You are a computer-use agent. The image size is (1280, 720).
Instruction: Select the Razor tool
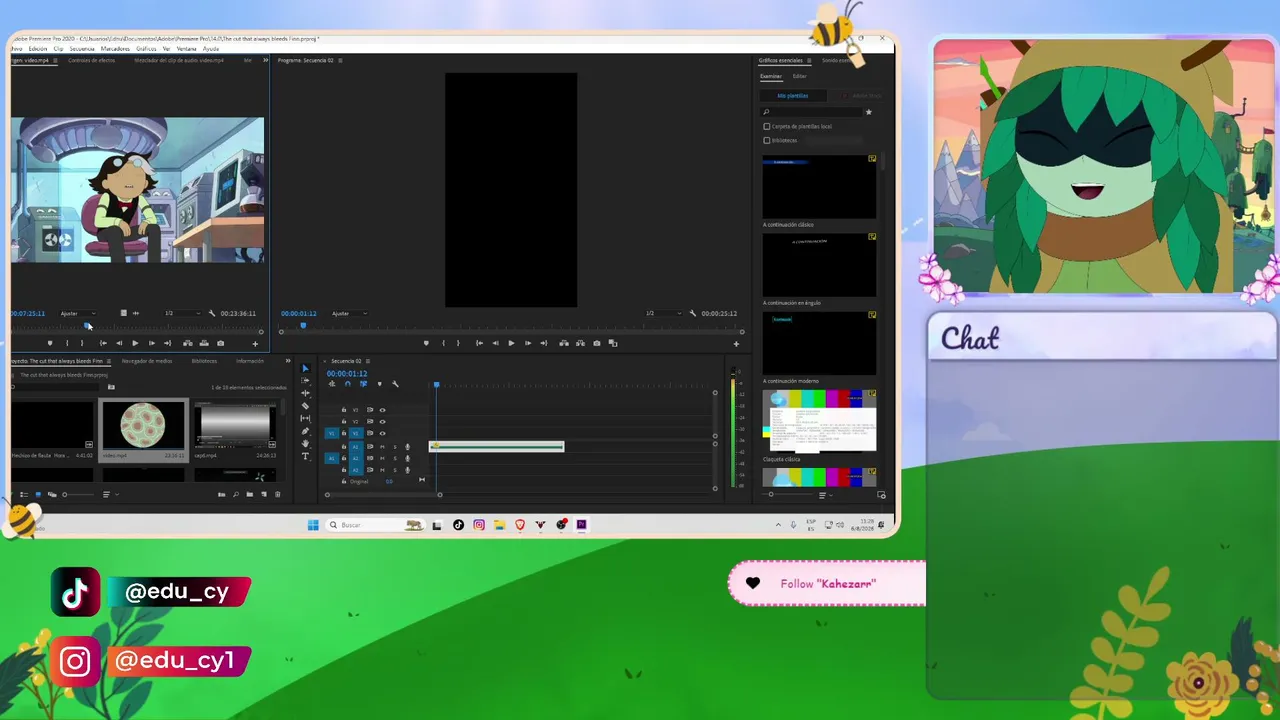tap(306, 406)
